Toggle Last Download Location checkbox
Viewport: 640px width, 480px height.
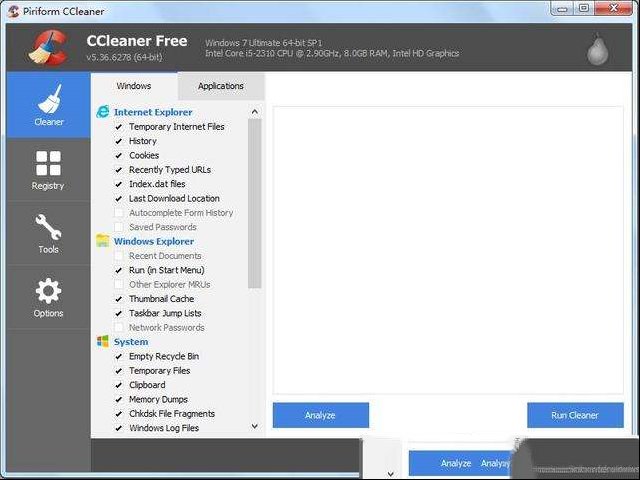pyautogui.click(x=118, y=199)
